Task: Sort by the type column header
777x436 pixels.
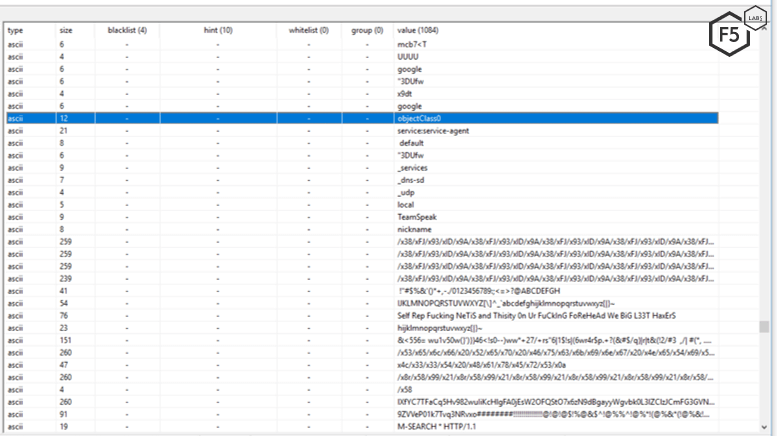Action: [x=15, y=31]
